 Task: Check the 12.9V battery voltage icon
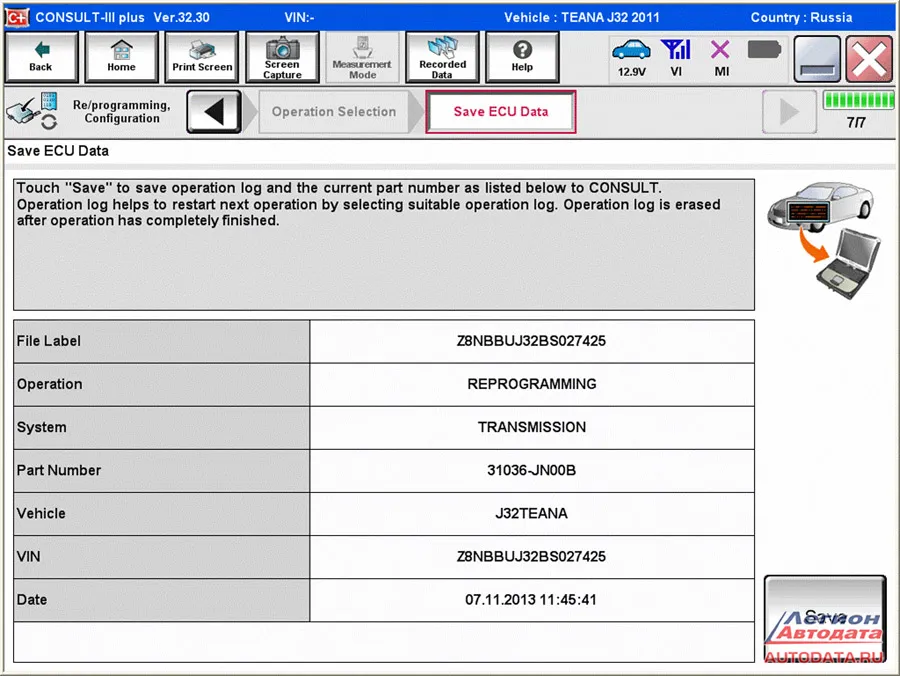631,57
